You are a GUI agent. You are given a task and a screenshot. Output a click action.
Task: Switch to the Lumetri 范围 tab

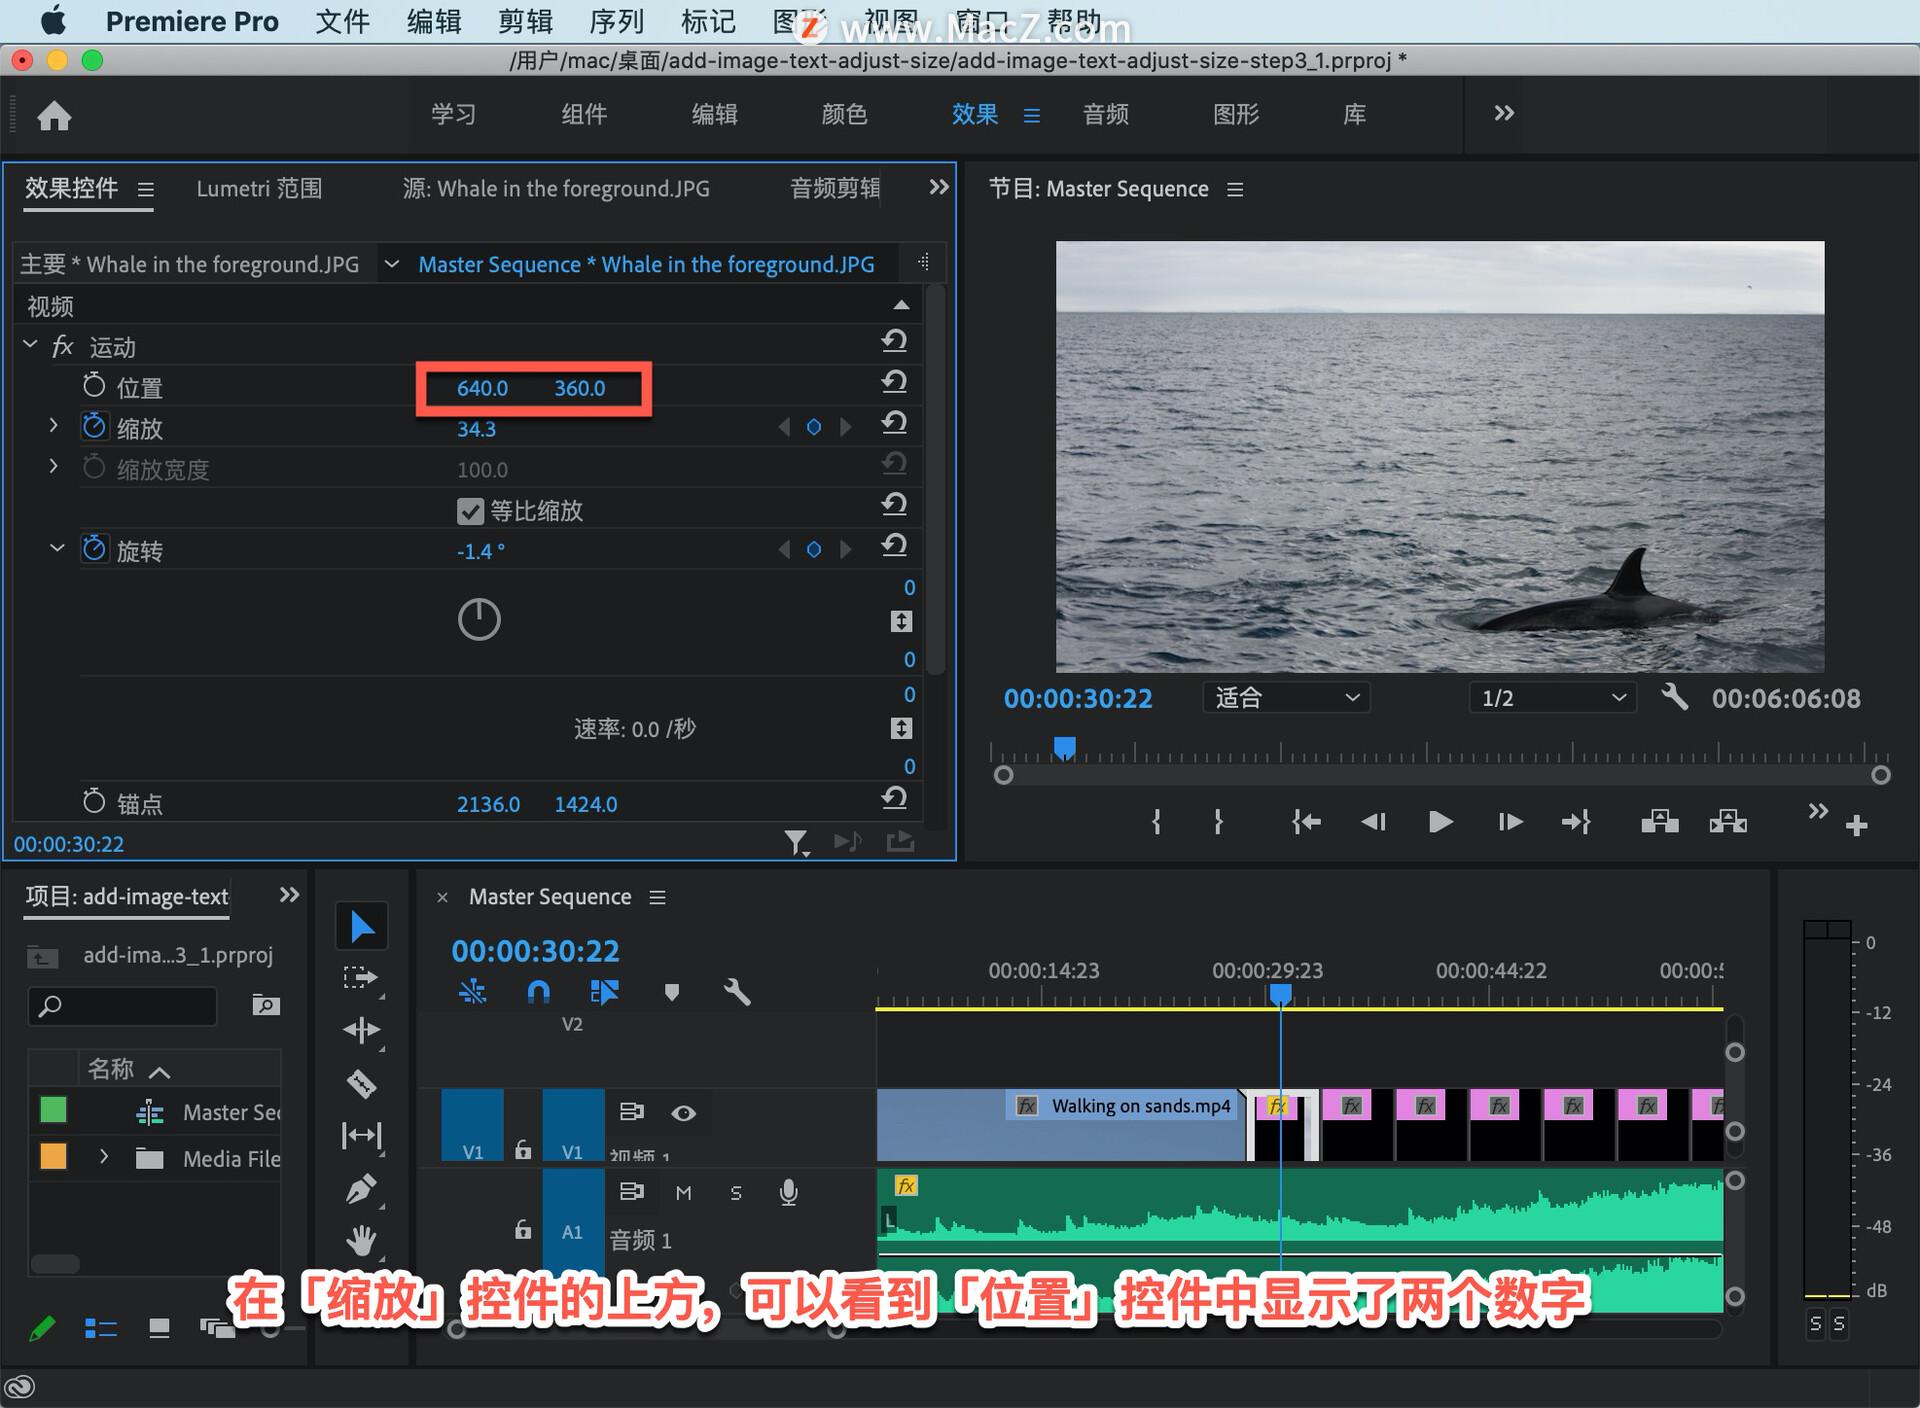point(259,188)
